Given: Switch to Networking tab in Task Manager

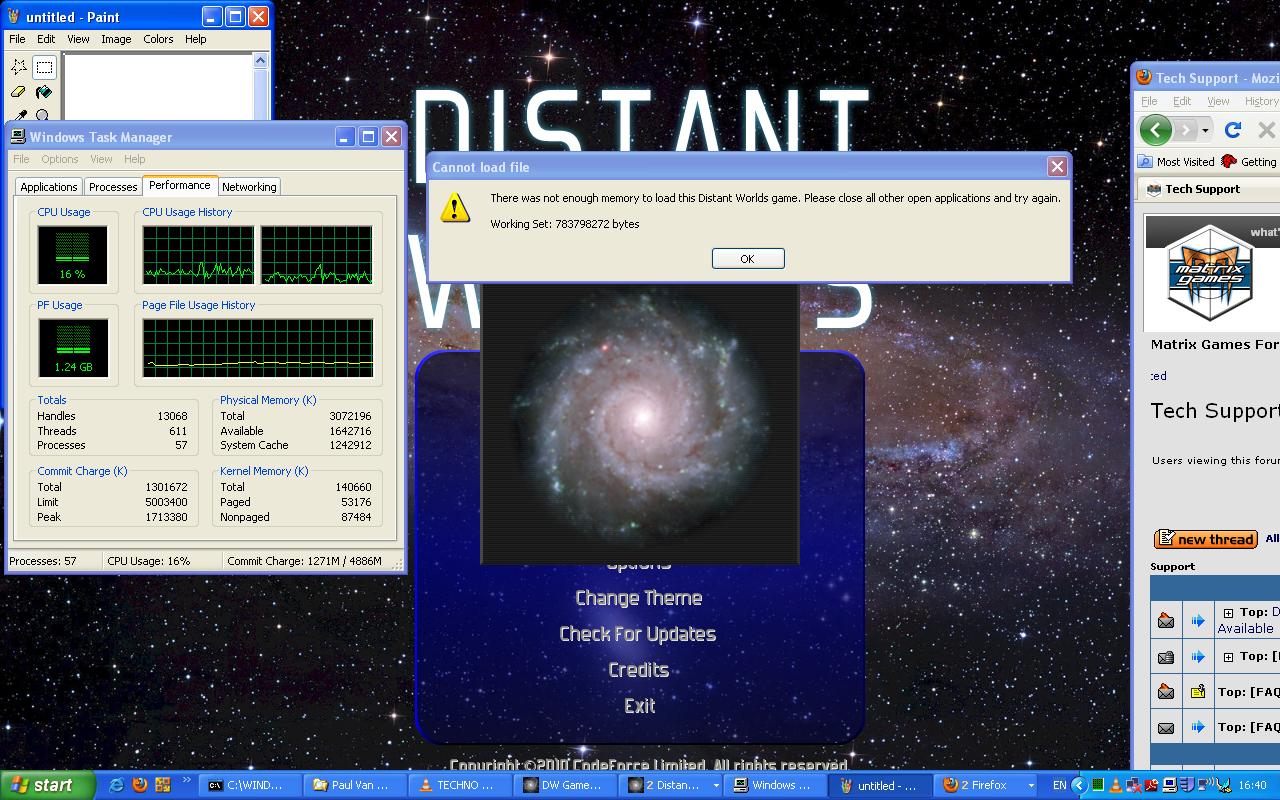Looking at the screenshot, I should (x=249, y=187).
